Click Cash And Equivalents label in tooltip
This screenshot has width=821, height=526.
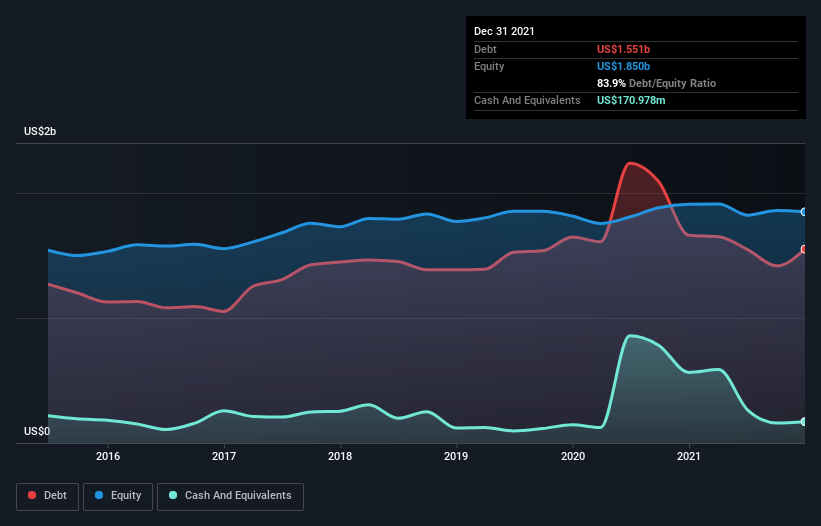(x=527, y=100)
